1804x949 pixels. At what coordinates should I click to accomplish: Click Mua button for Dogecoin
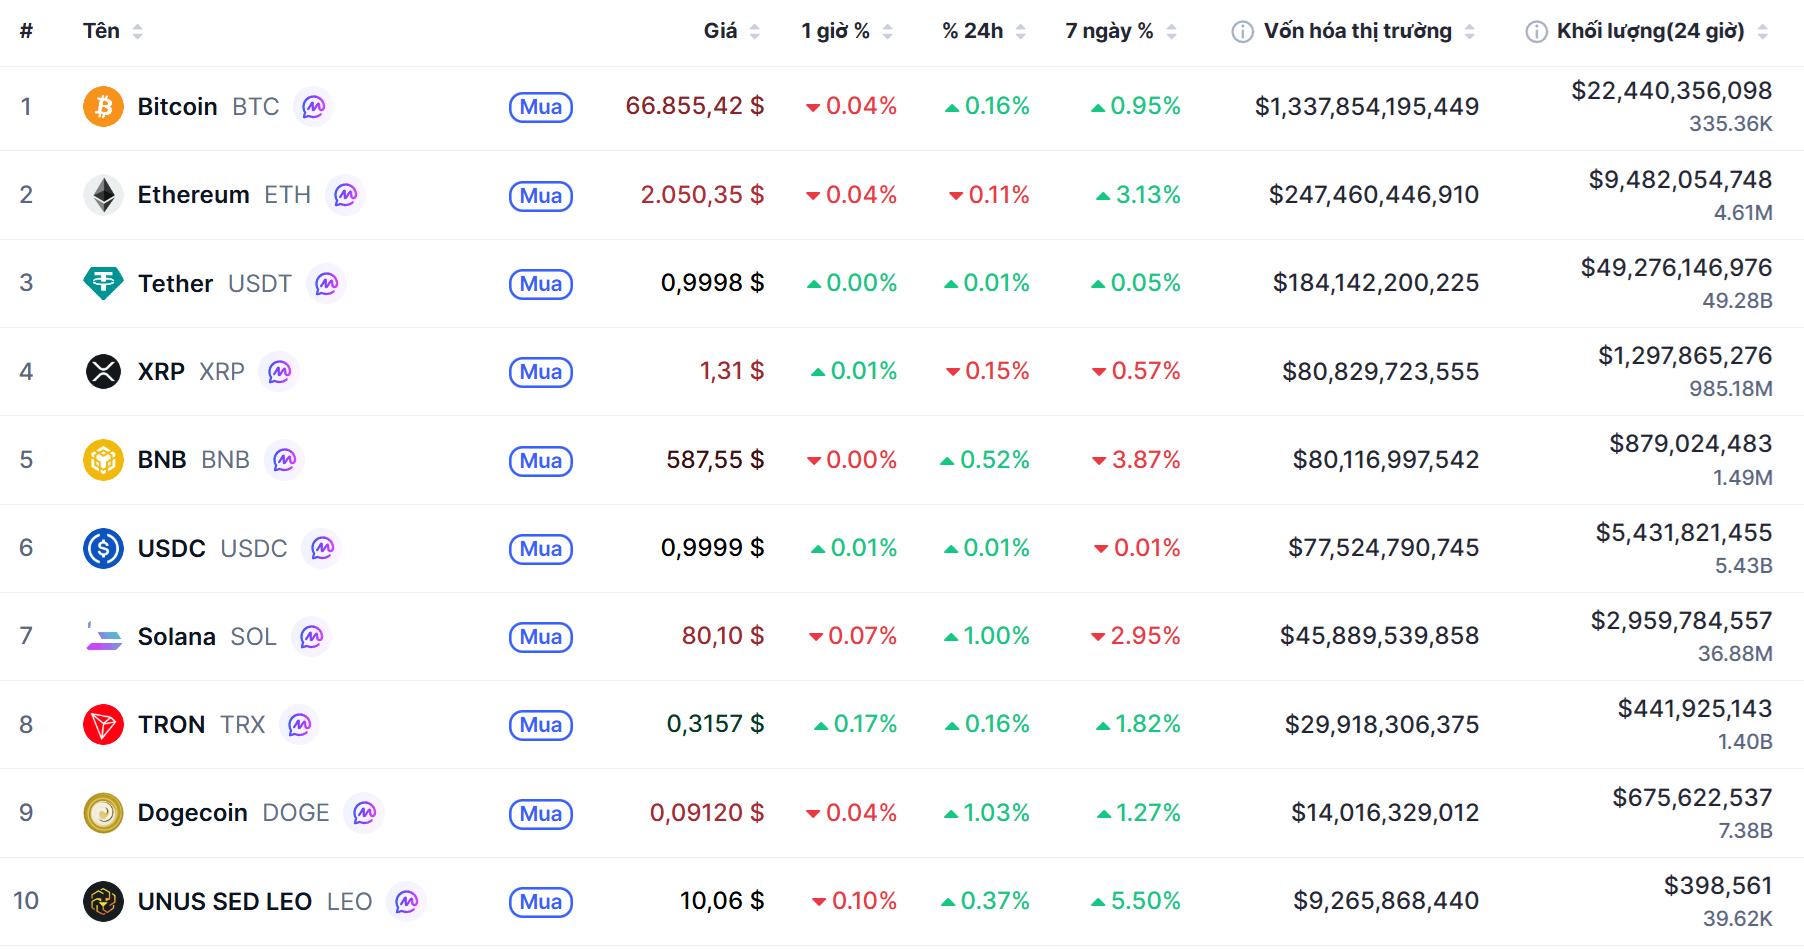[541, 814]
